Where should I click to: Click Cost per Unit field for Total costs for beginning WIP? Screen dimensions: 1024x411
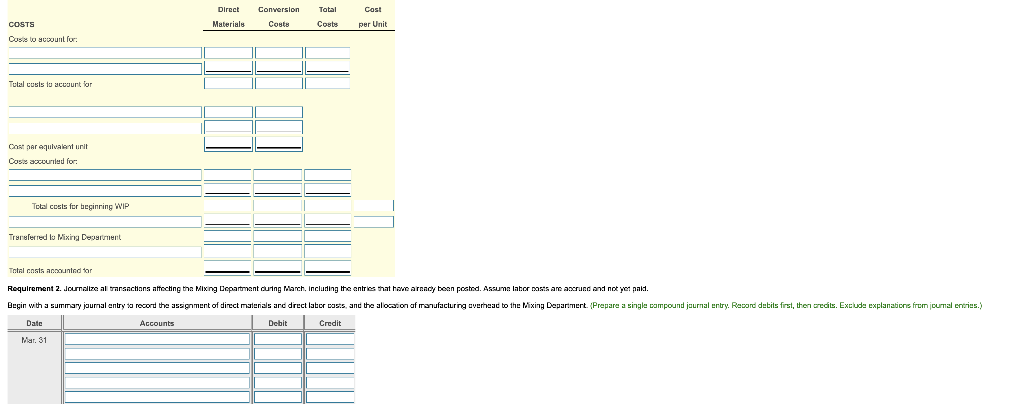pyautogui.click(x=374, y=206)
